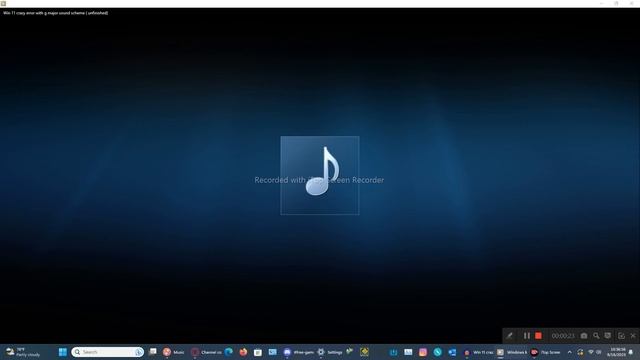The image size is (640, 360).
Task: Switch to Flap Screen Recorder taskbar item
Action: [545, 352]
